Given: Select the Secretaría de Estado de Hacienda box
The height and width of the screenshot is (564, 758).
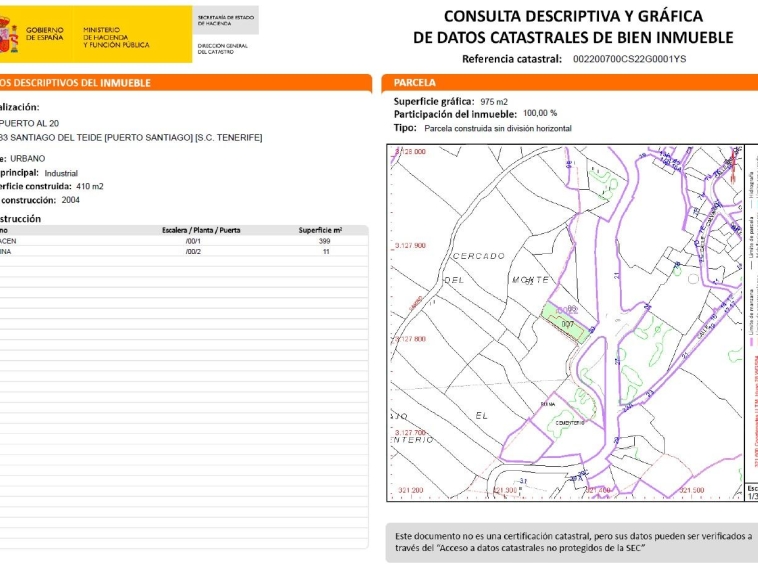Looking at the screenshot, I should [225, 21].
